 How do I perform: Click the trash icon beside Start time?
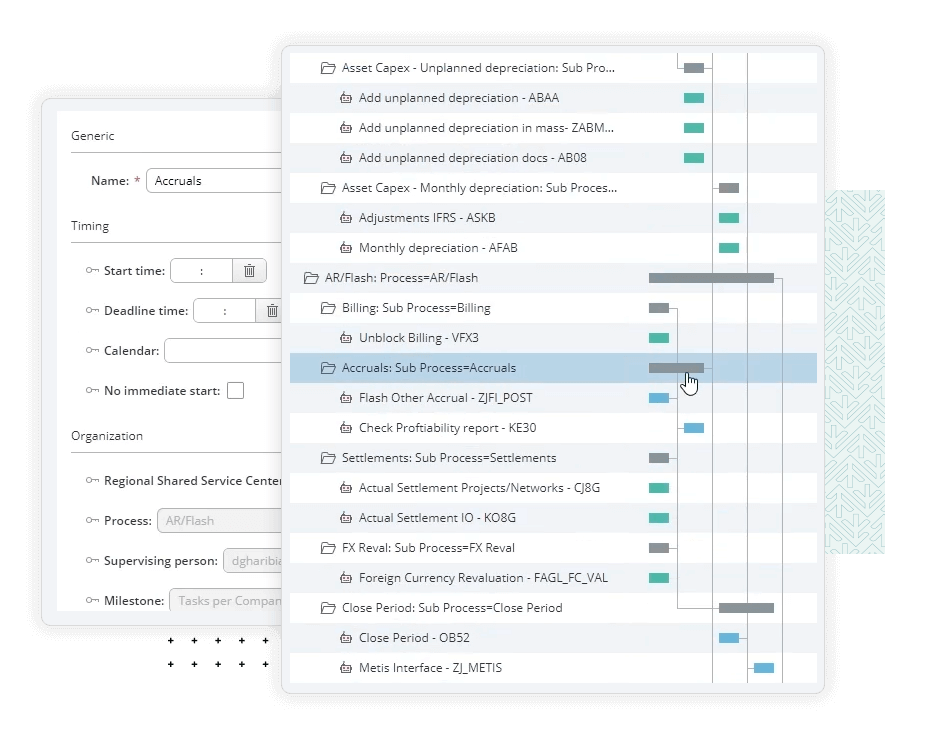pos(249,270)
